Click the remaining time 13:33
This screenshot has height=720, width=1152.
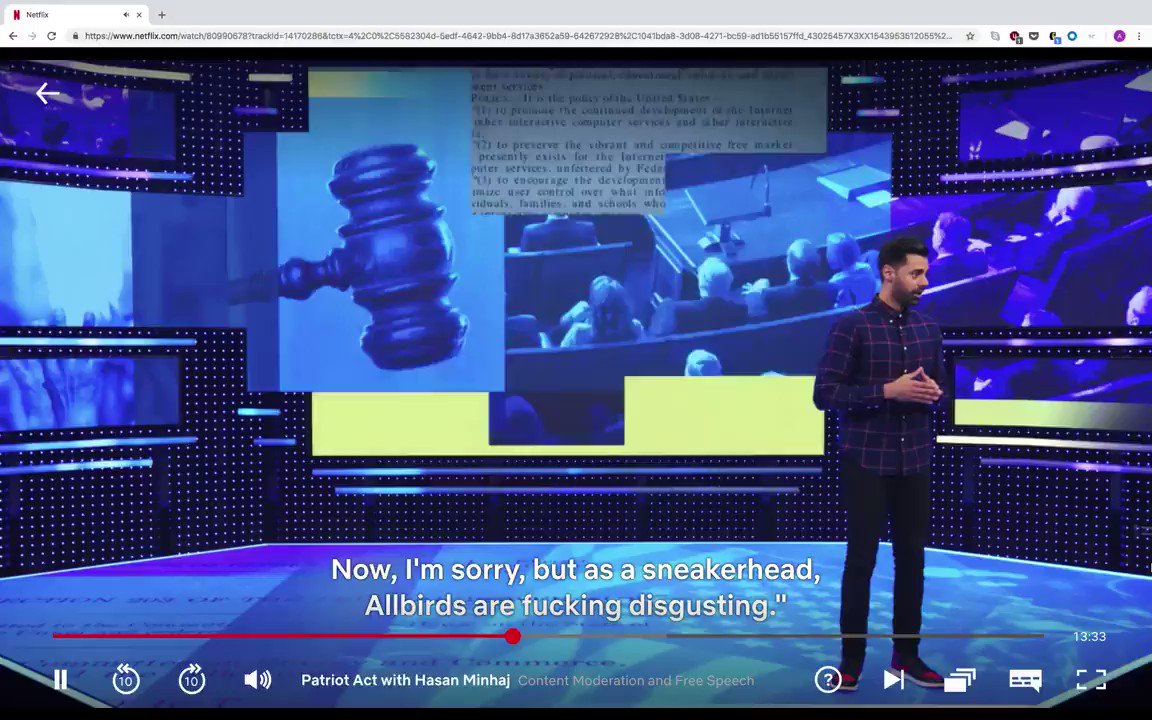click(1089, 636)
